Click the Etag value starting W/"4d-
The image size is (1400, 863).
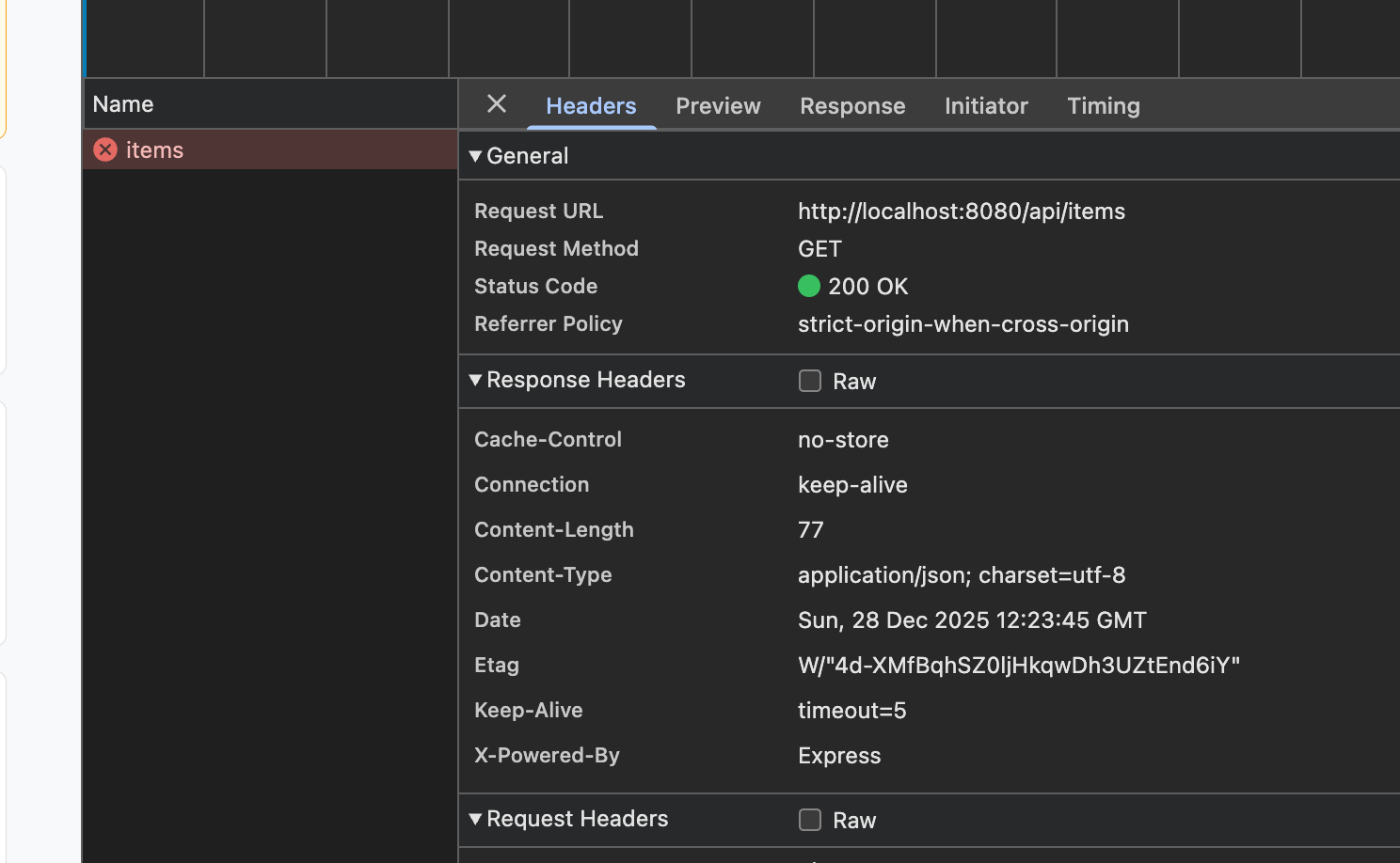point(1019,665)
